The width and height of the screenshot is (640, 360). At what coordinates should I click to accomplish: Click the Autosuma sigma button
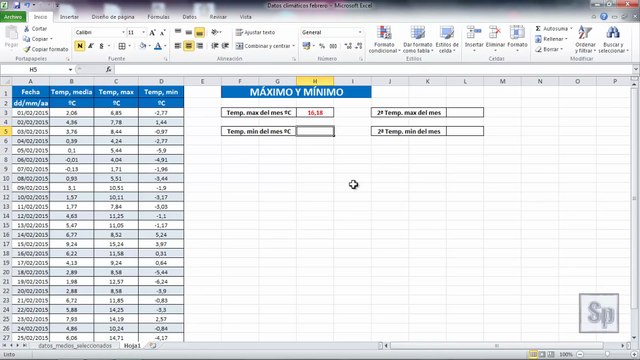tap(551, 29)
